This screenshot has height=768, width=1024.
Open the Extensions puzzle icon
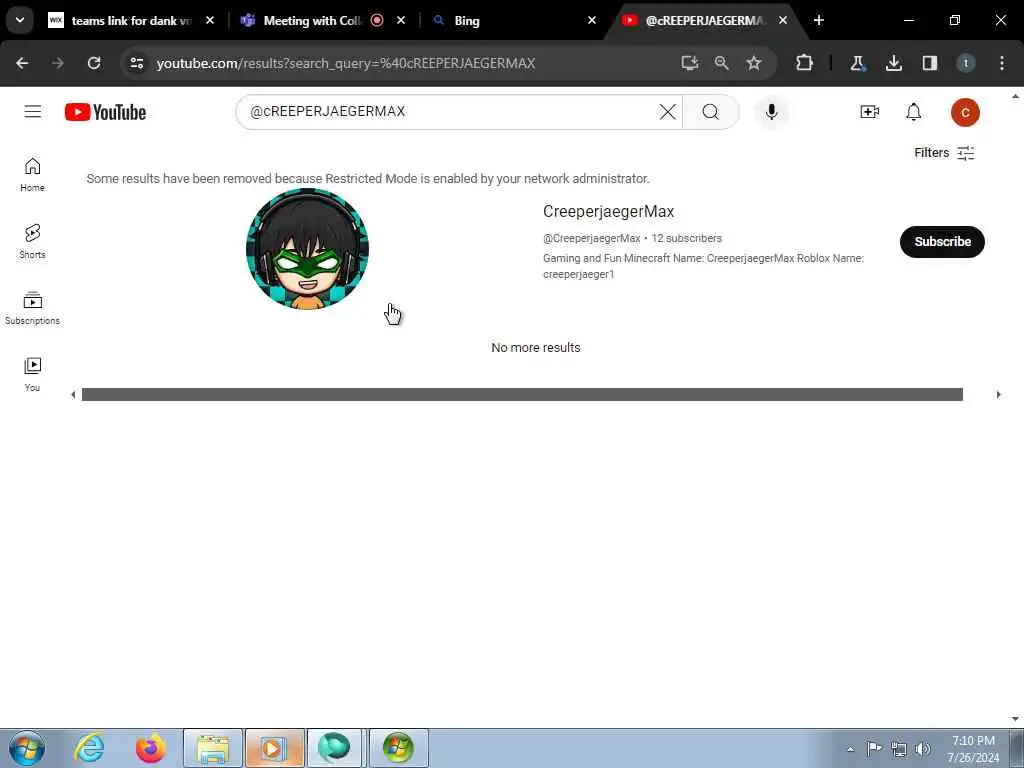pyautogui.click(x=805, y=63)
